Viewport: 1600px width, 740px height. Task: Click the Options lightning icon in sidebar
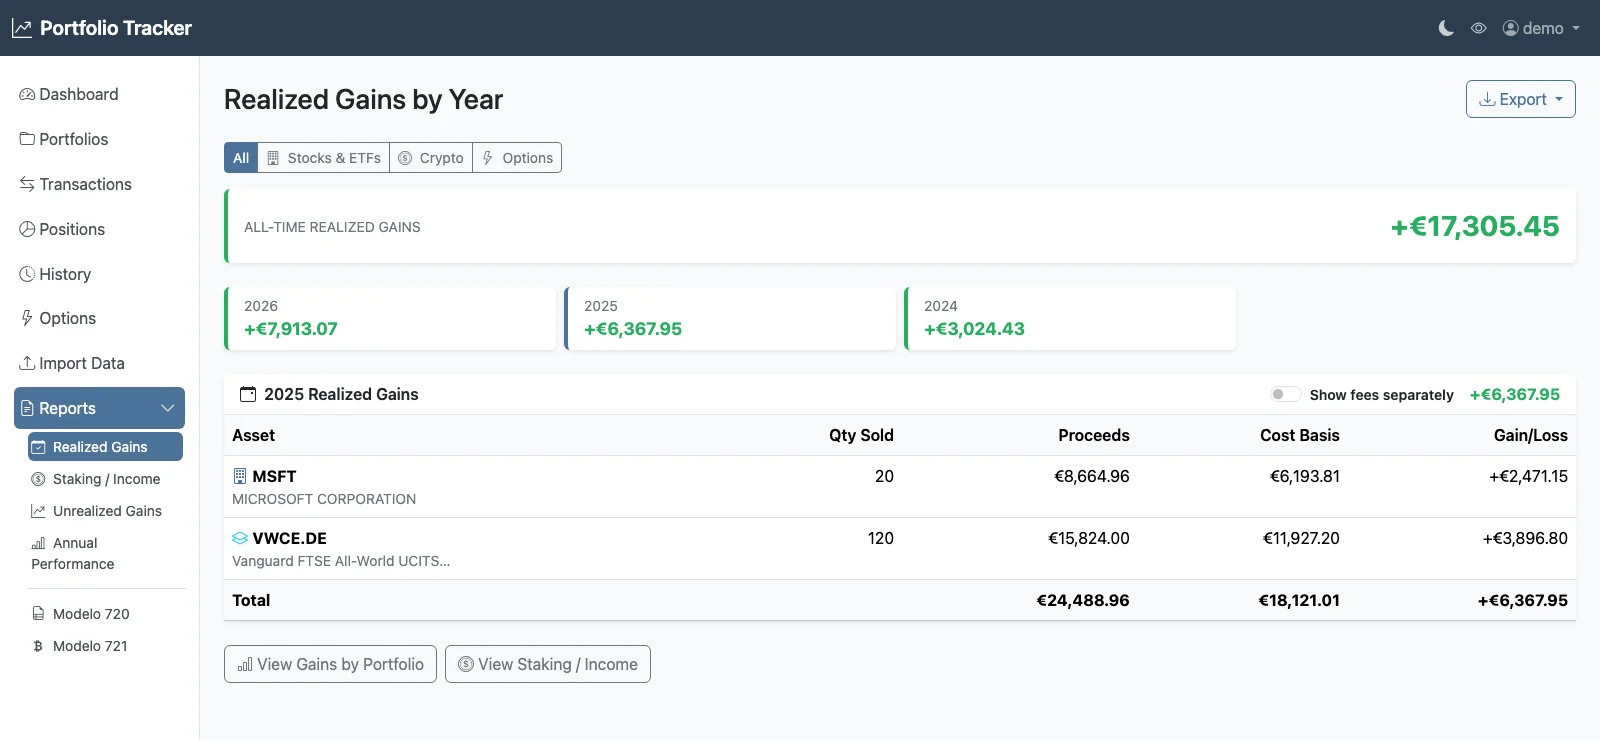[x=27, y=318]
